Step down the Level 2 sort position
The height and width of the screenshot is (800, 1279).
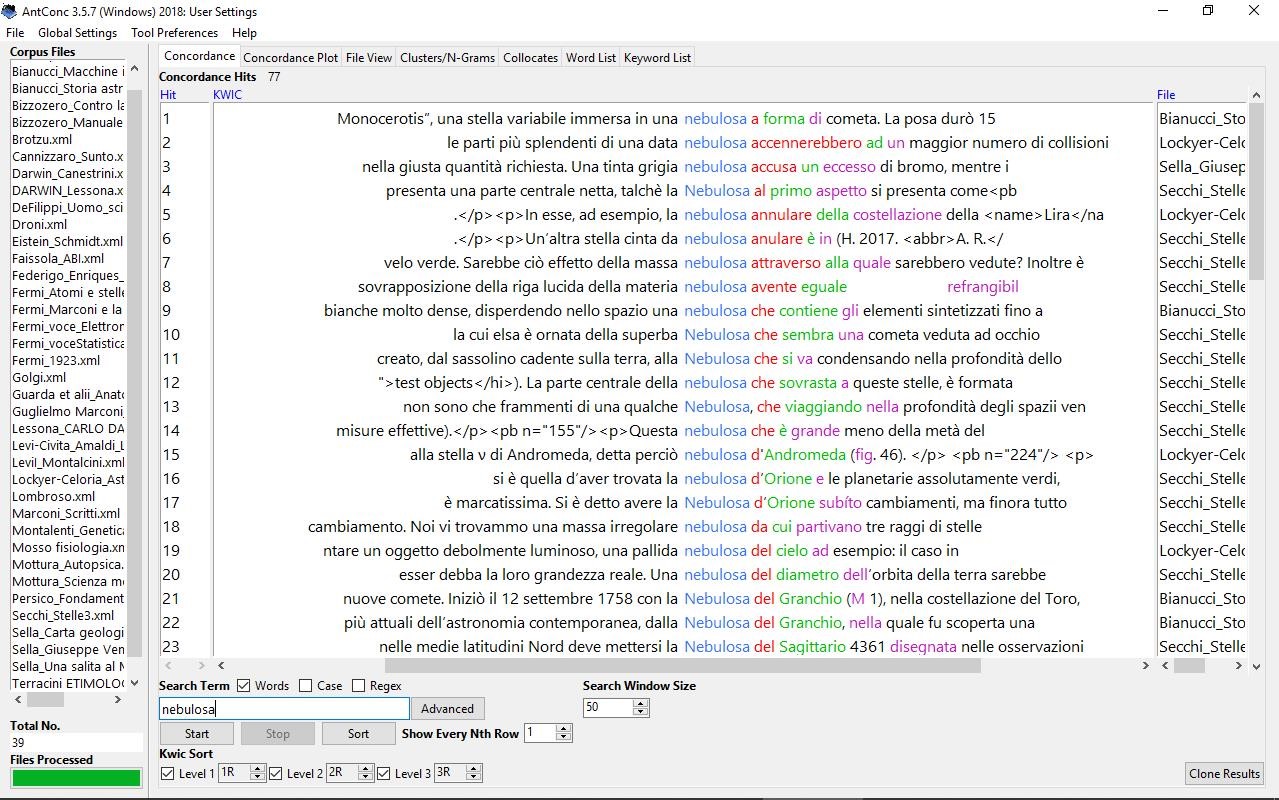click(x=365, y=778)
